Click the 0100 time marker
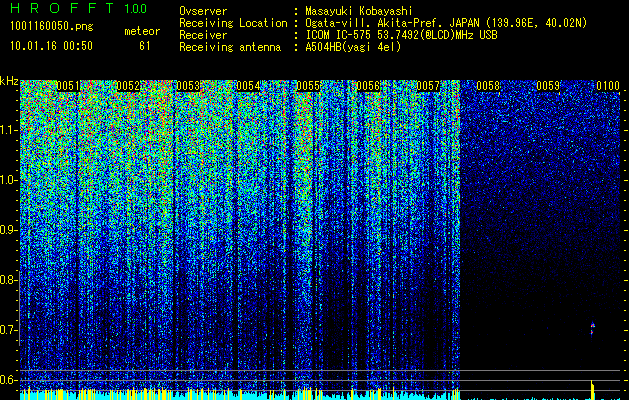The height and width of the screenshot is (400, 629). [608, 86]
